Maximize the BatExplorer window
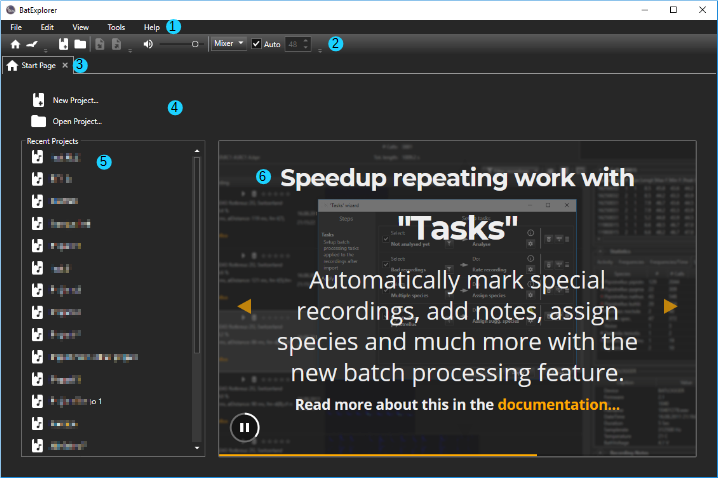The image size is (718, 478). tap(673, 10)
